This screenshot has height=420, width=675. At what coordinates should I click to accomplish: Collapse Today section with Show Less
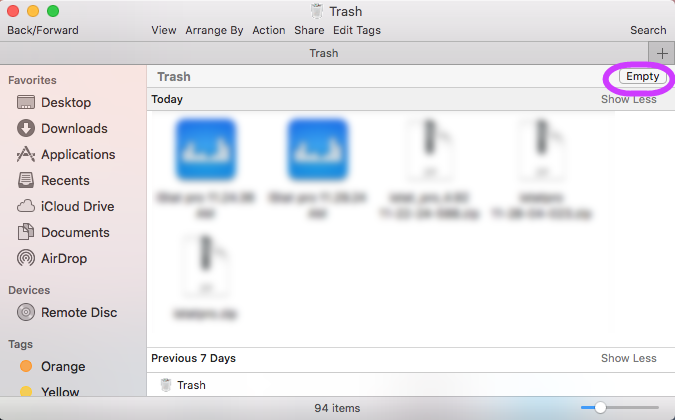[628, 99]
